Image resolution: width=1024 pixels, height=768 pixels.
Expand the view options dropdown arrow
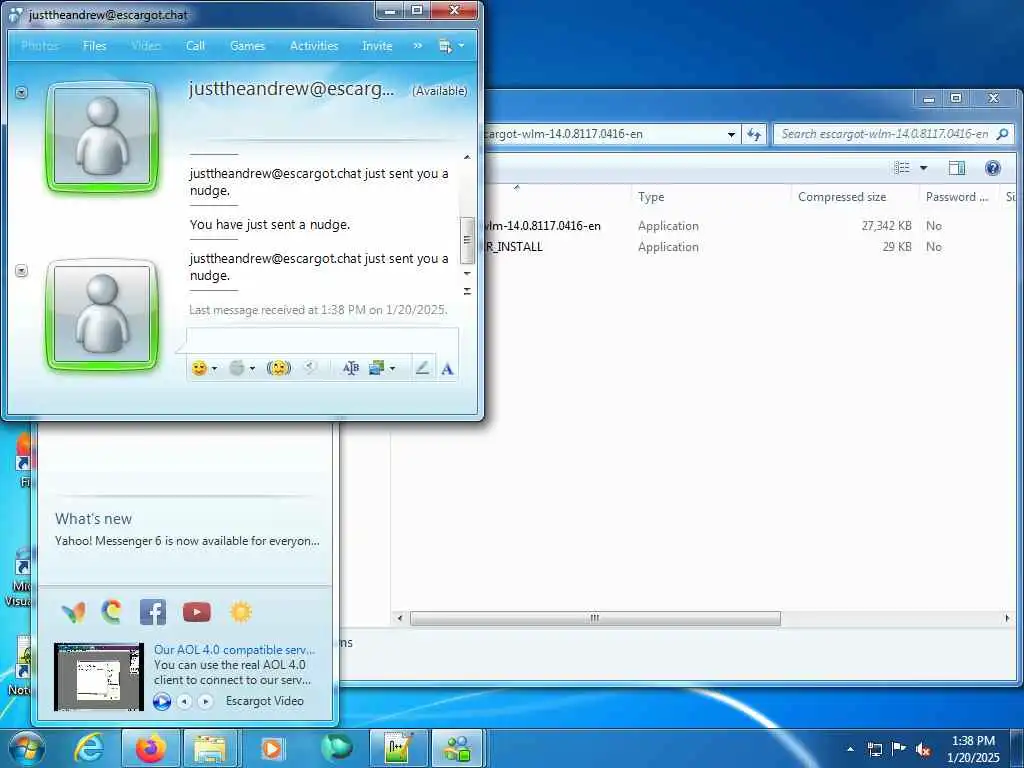tap(923, 168)
